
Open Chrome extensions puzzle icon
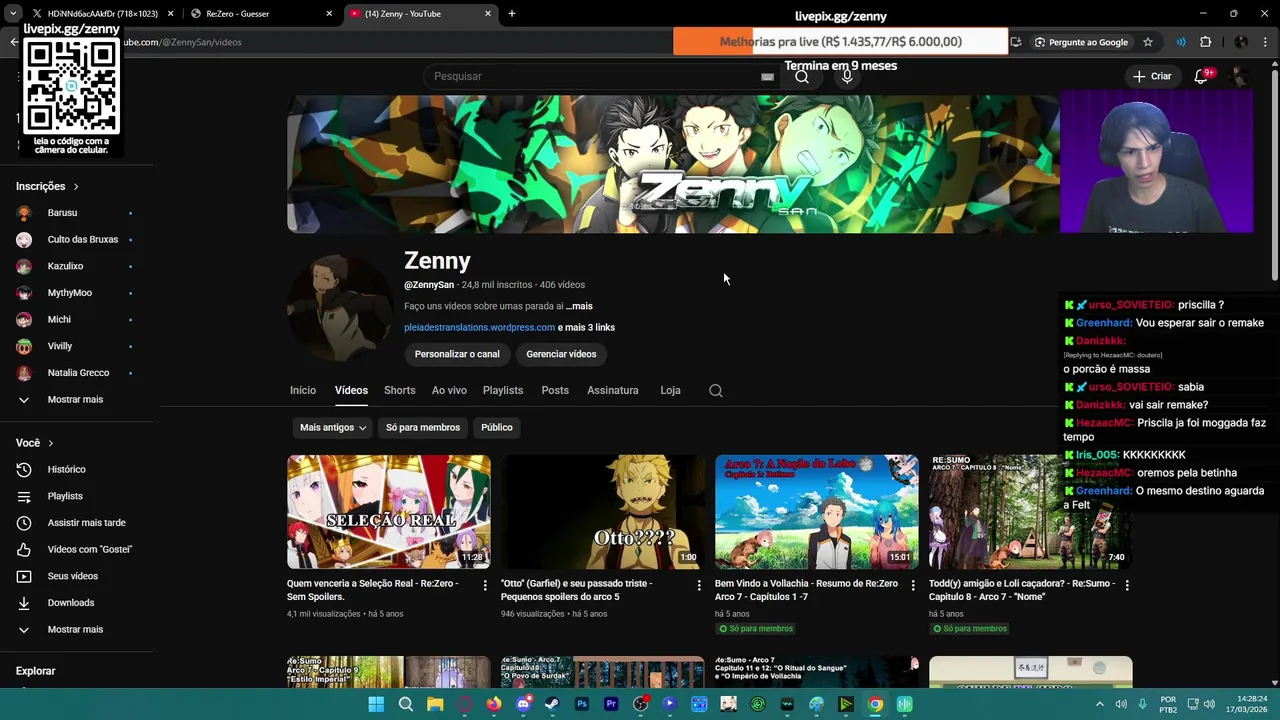(1205, 42)
